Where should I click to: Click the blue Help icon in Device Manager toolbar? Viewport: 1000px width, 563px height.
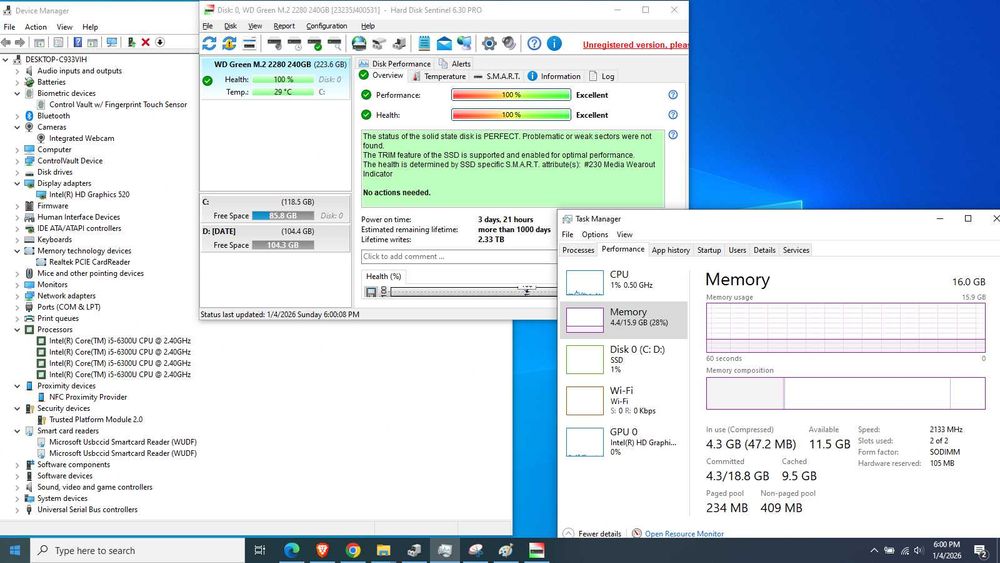coord(77,42)
